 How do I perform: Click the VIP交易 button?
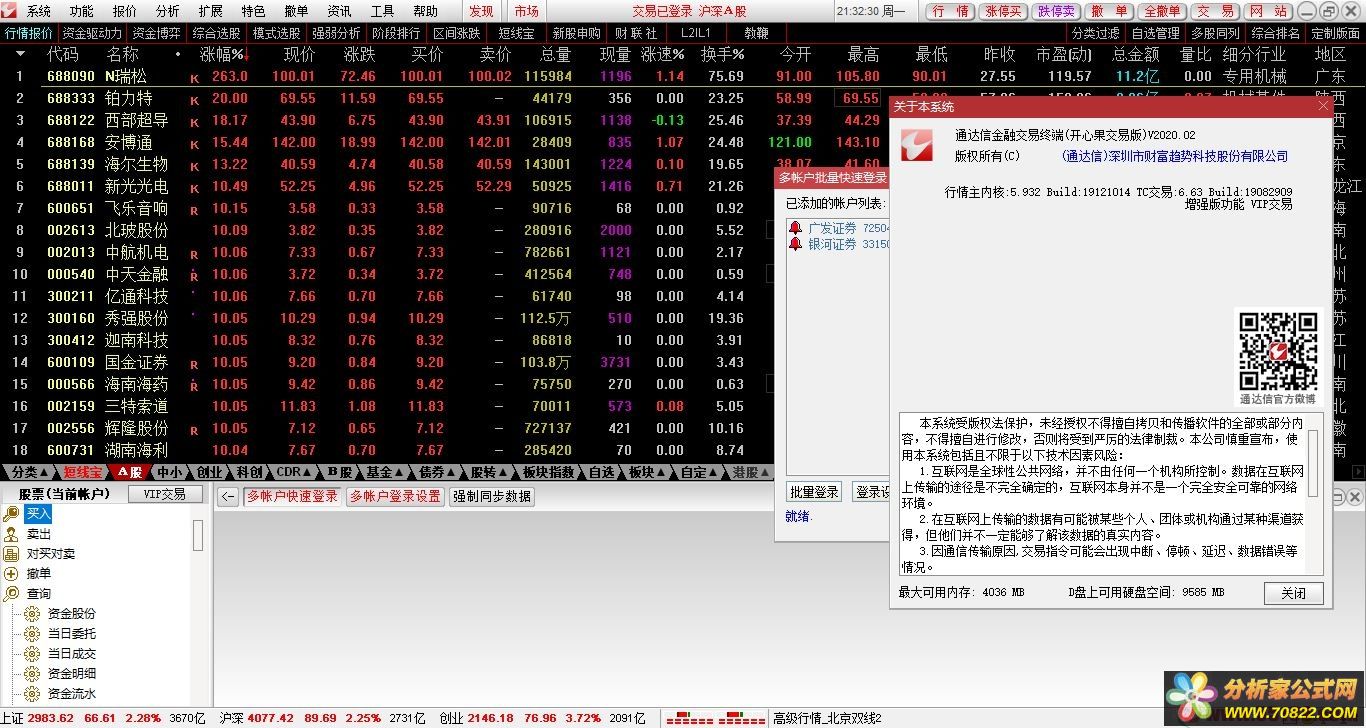[x=165, y=494]
